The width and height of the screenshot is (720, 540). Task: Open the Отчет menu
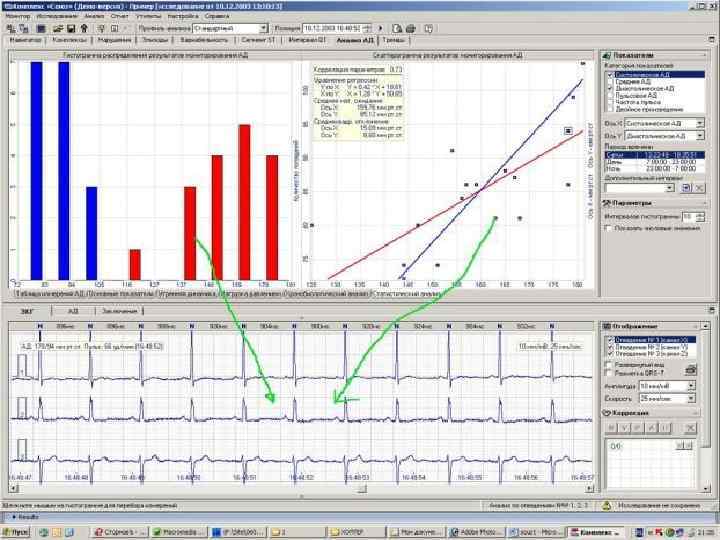(x=119, y=17)
